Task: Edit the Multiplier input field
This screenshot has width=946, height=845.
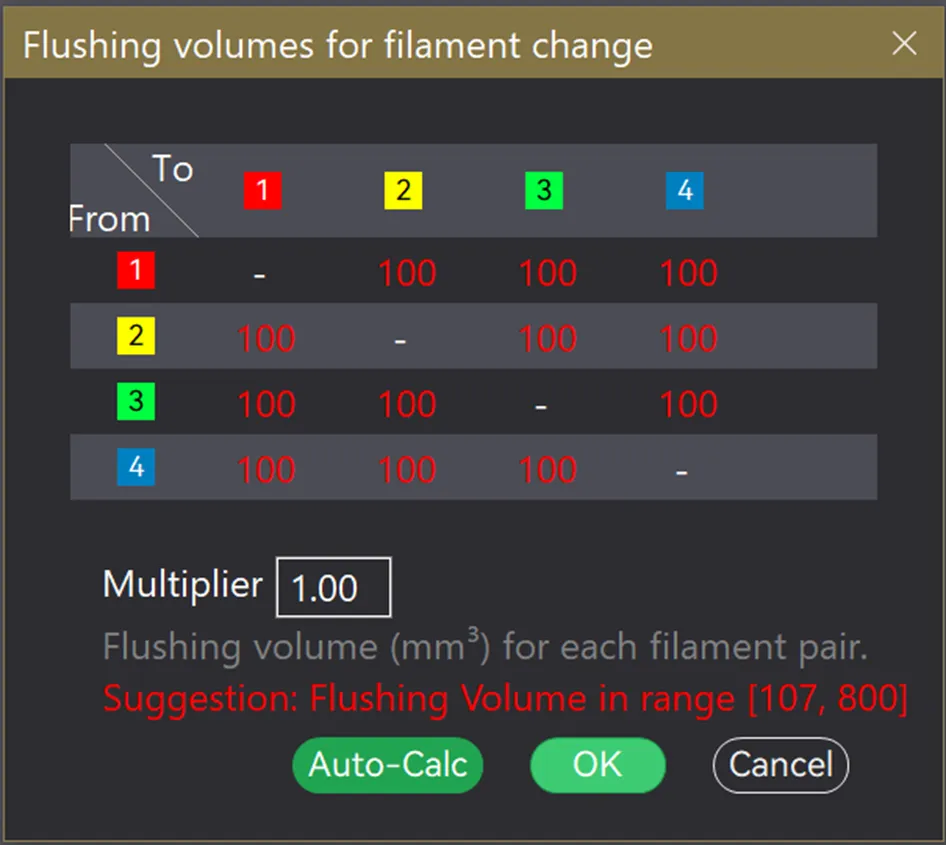Action: coord(333,587)
